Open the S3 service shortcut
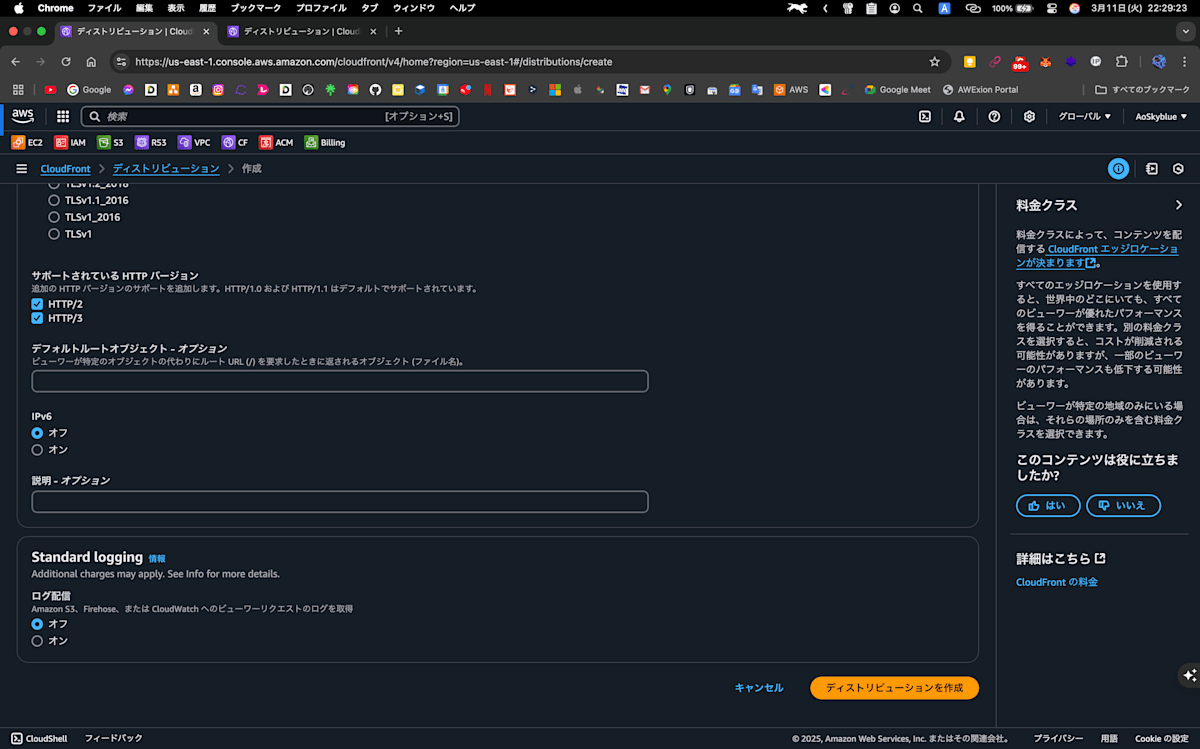This screenshot has height=749, width=1200. tap(110, 142)
